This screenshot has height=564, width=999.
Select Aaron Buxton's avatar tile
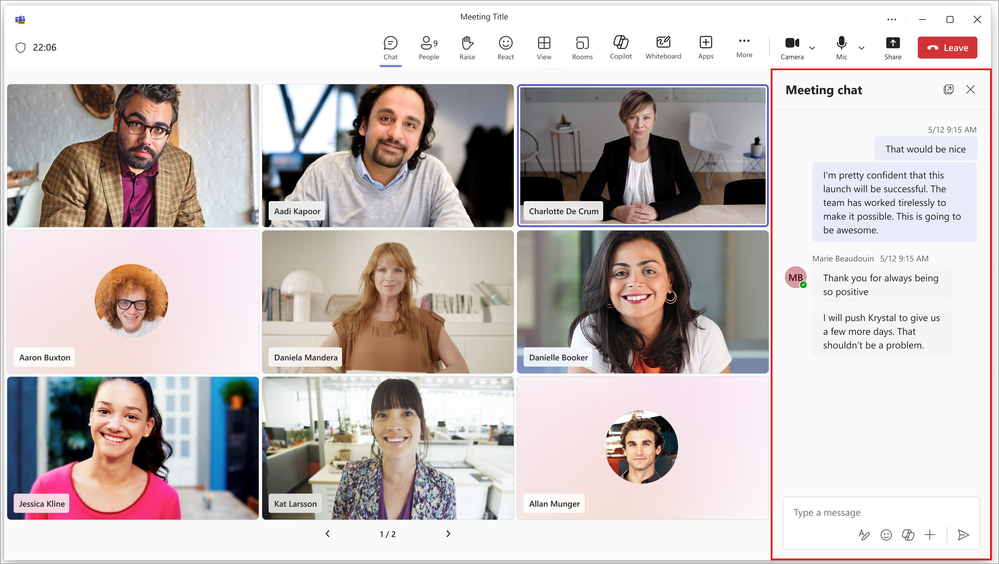[133, 302]
